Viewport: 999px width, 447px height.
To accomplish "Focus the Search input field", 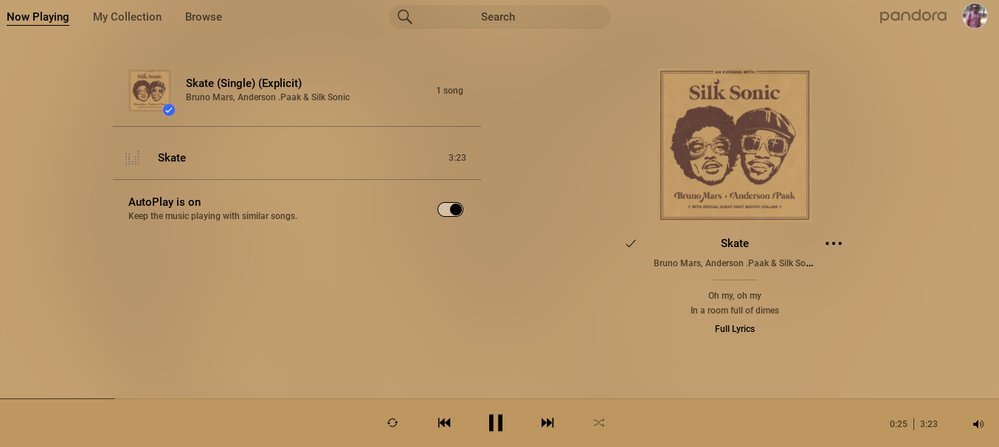I will [x=500, y=17].
